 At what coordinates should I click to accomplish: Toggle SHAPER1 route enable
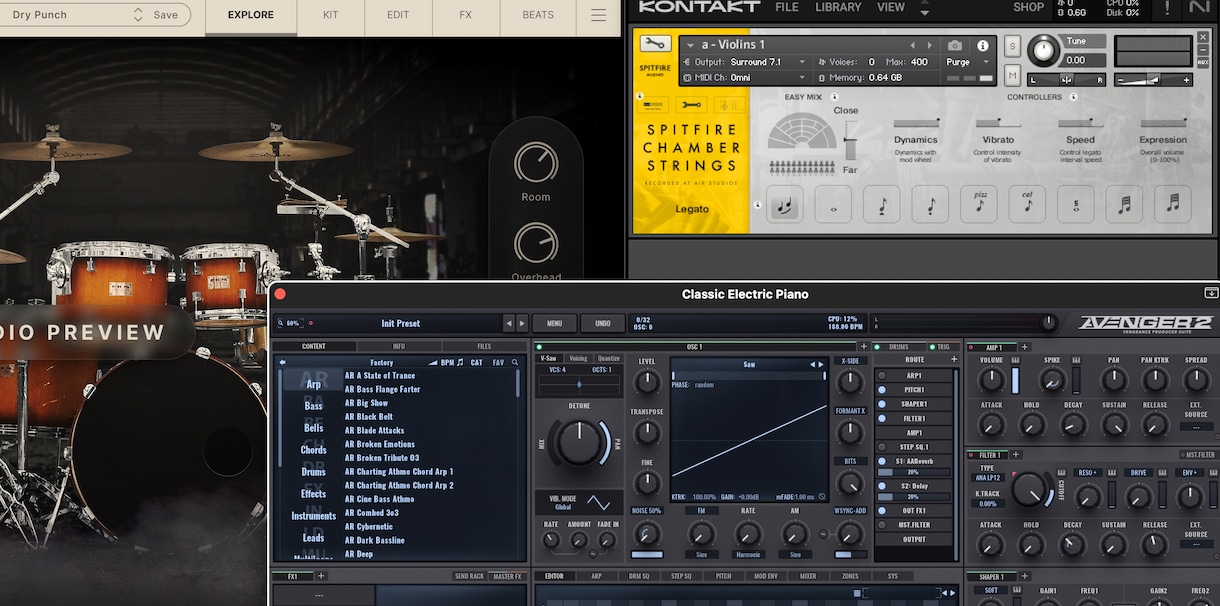(882, 404)
